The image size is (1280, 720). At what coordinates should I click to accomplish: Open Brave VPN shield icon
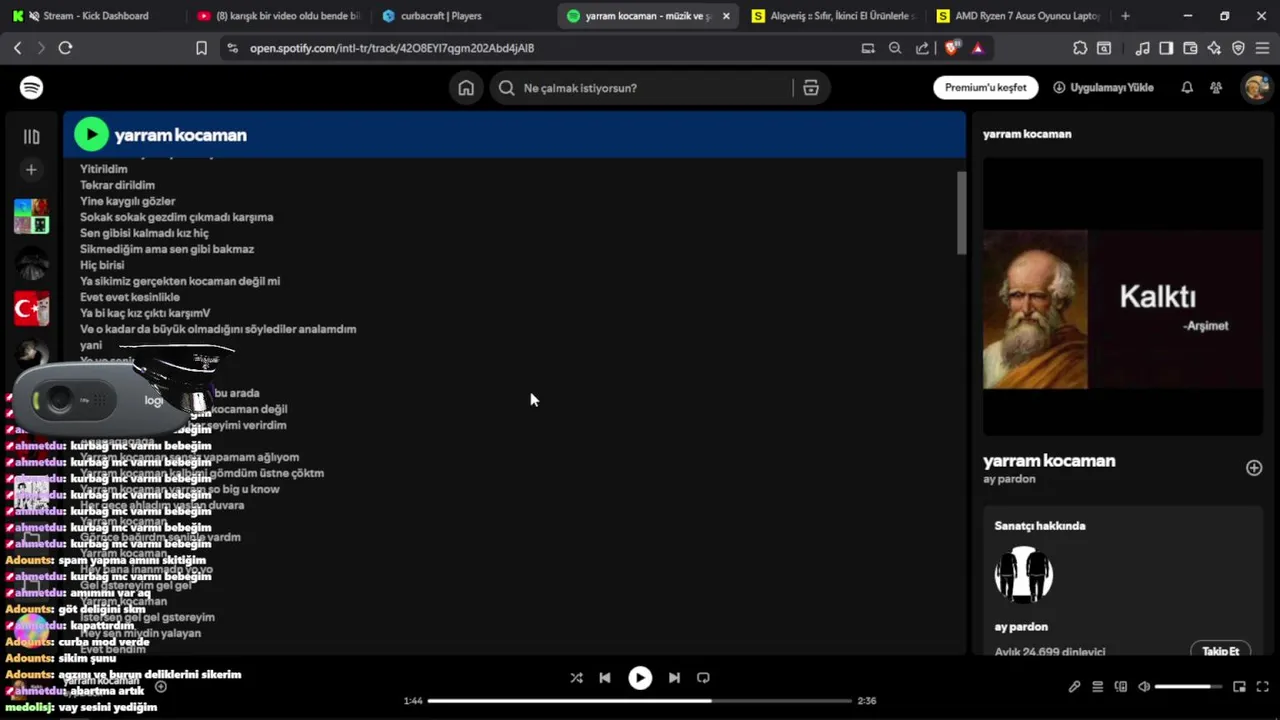pyautogui.click(x=1238, y=48)
